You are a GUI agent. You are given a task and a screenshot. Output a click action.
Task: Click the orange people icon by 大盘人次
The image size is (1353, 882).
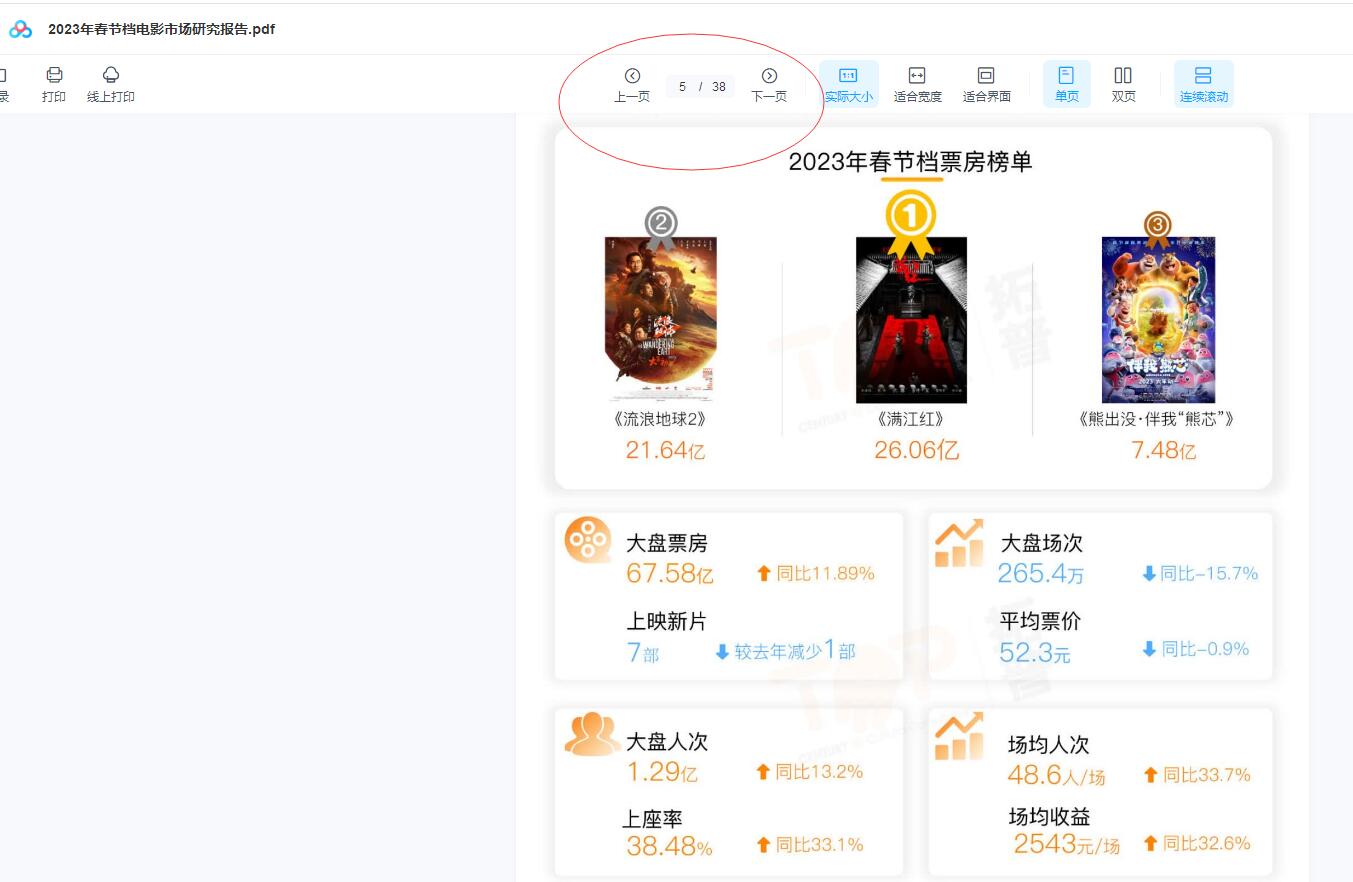click(591, 735)
